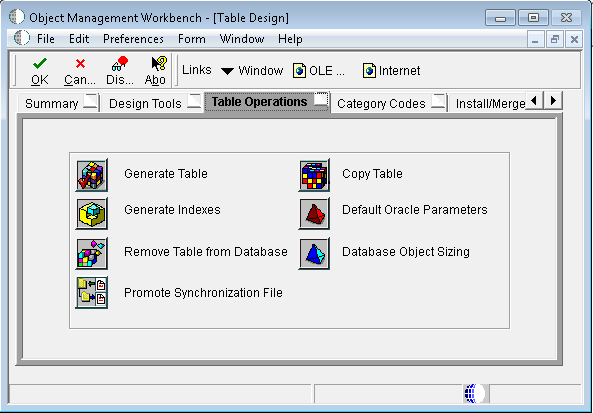The image size is (593, 413).
Task: Open the Form menu
Action: pyautogui.click(x=192, y=39)
